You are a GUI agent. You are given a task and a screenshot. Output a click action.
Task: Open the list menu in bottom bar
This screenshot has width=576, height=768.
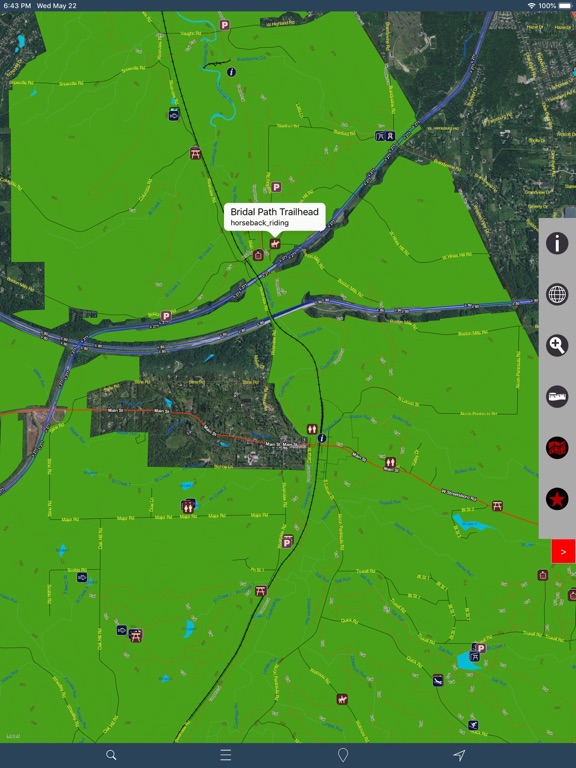(x=225, y=755)
